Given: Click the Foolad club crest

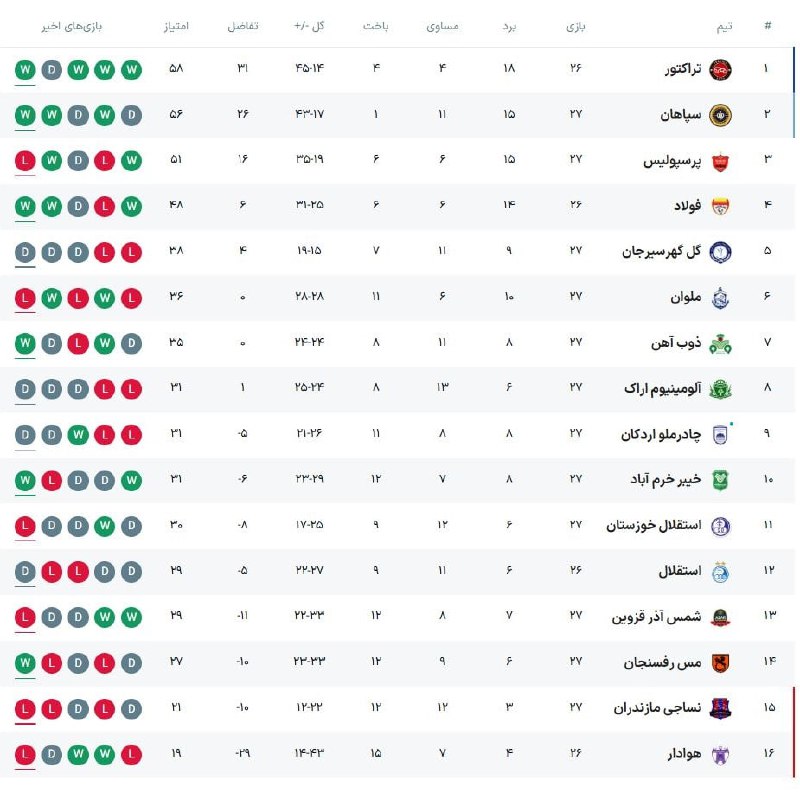Looking at the screenshot, I should 720,207.
